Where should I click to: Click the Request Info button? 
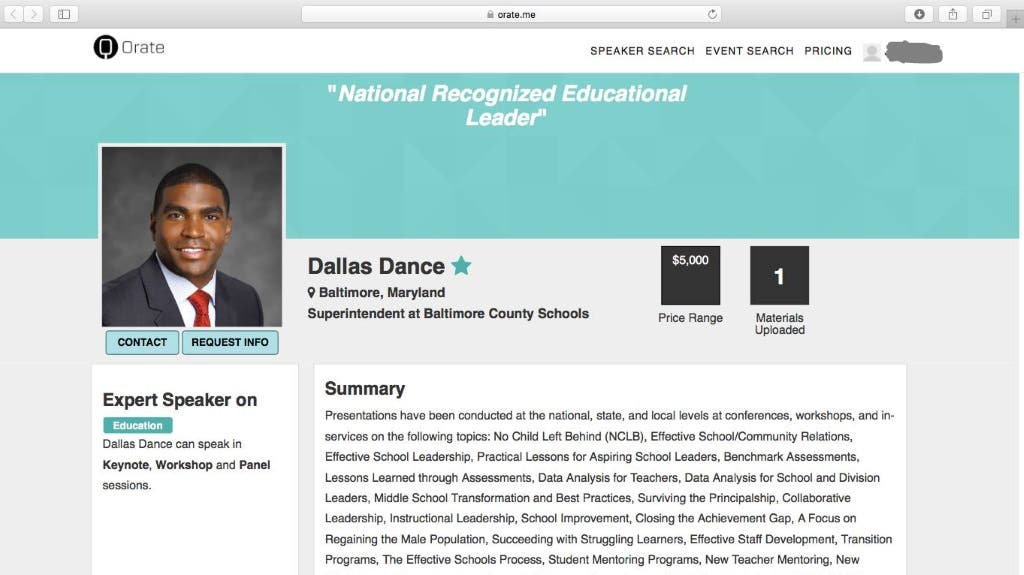click(x=230, y=342)
